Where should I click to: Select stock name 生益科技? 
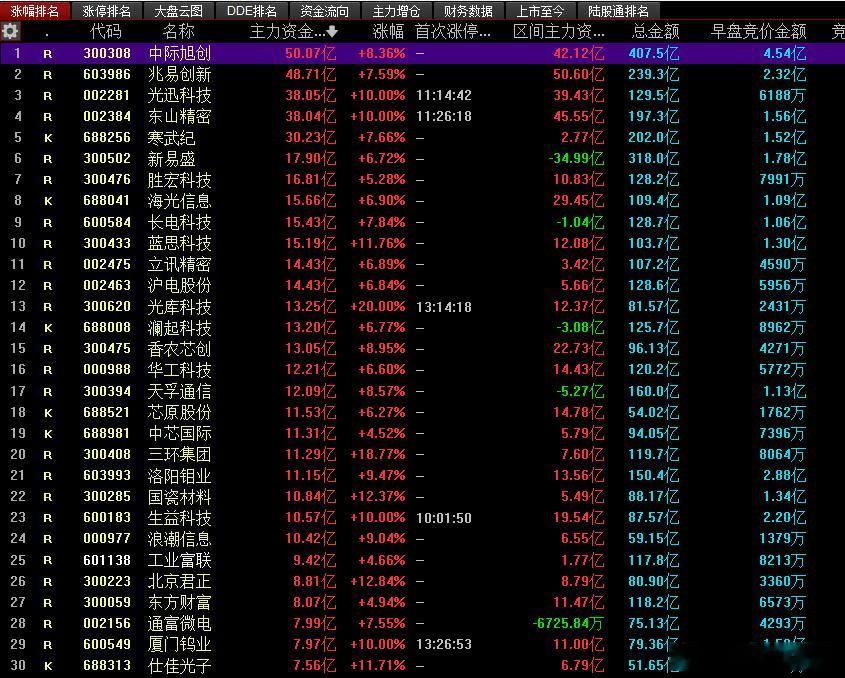click(179, 518)
